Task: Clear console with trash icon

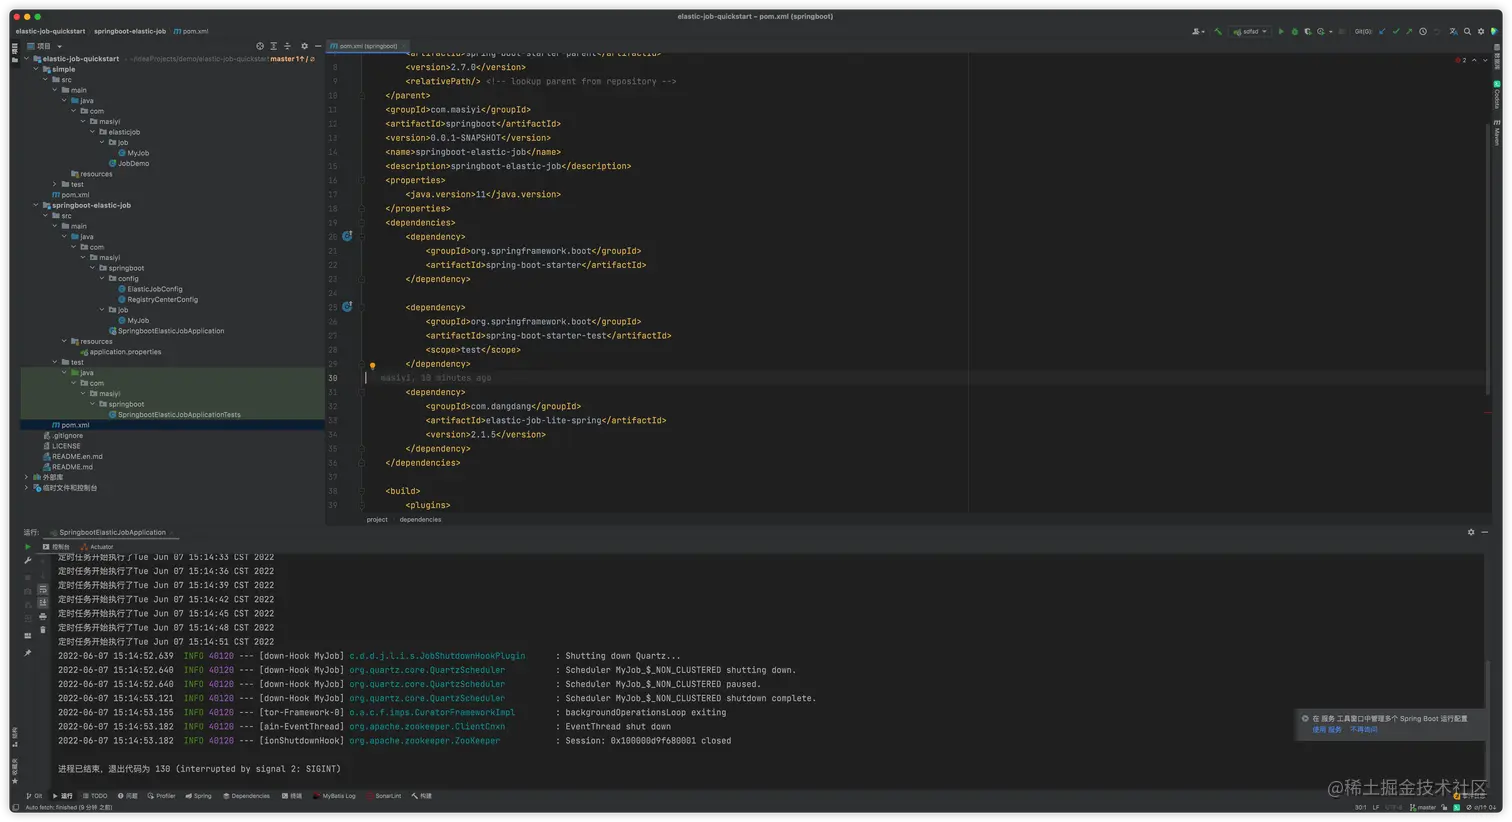Action: [x=43, y=630]
